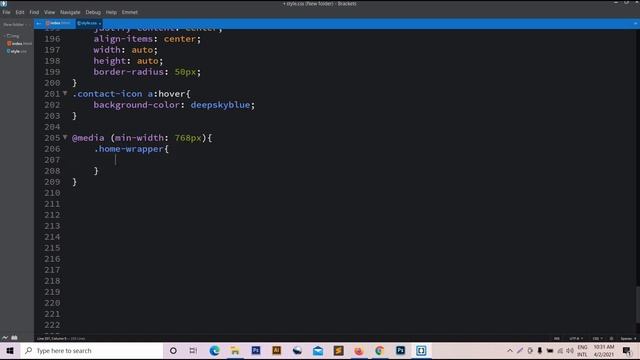Viewport: 640px width, 360px height.
Task: Click the network tray icon
Action: tap(560, 351)
